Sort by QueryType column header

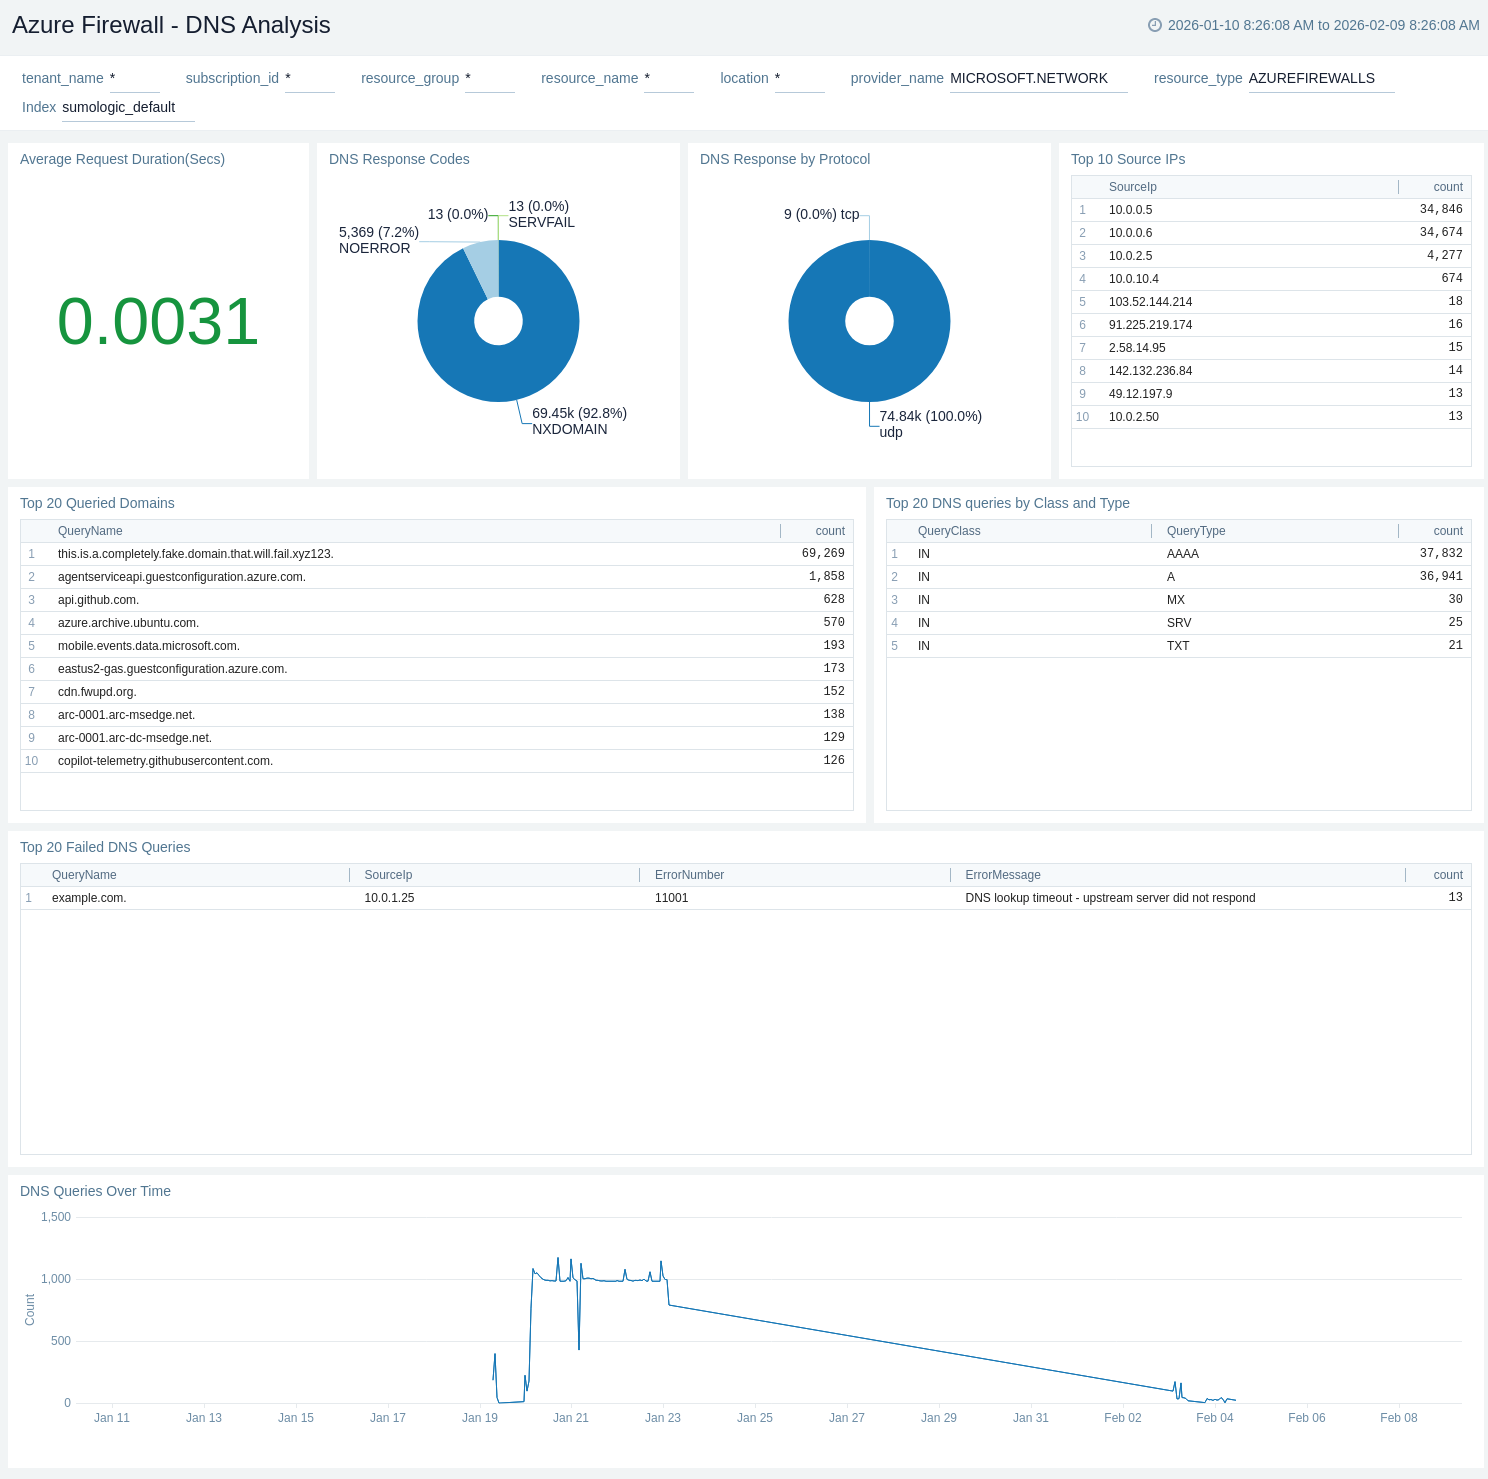(1195, 531)
